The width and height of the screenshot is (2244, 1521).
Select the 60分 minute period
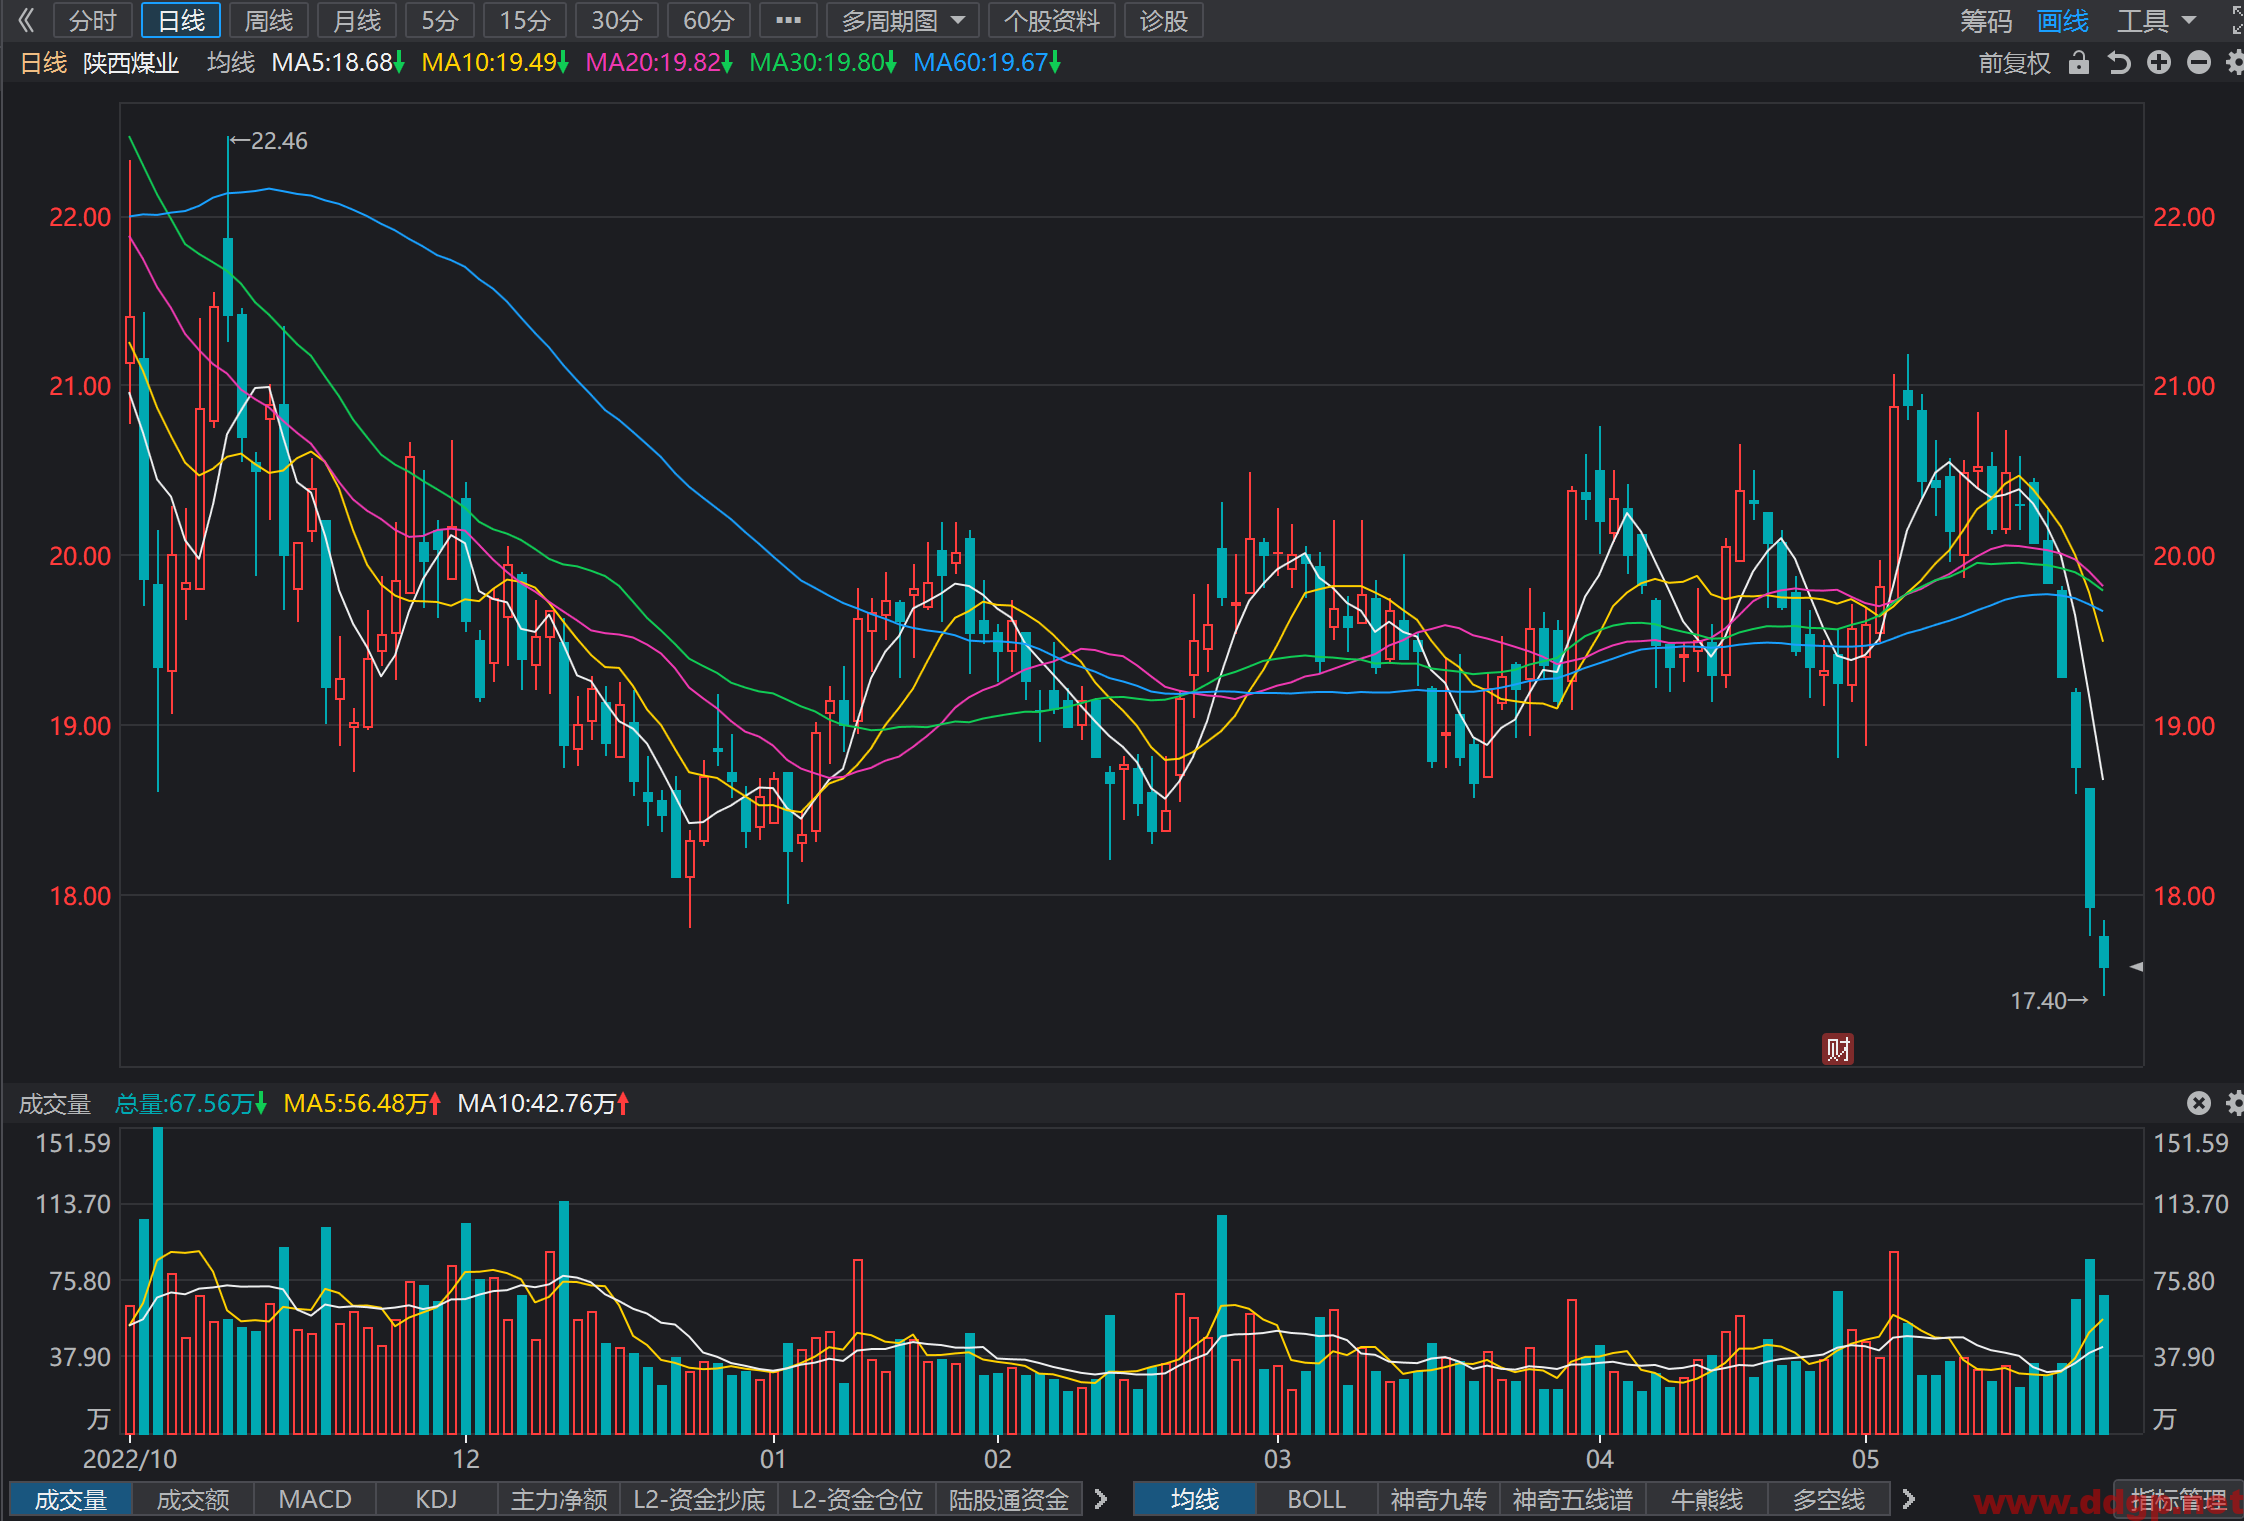(x=709, y=20)
